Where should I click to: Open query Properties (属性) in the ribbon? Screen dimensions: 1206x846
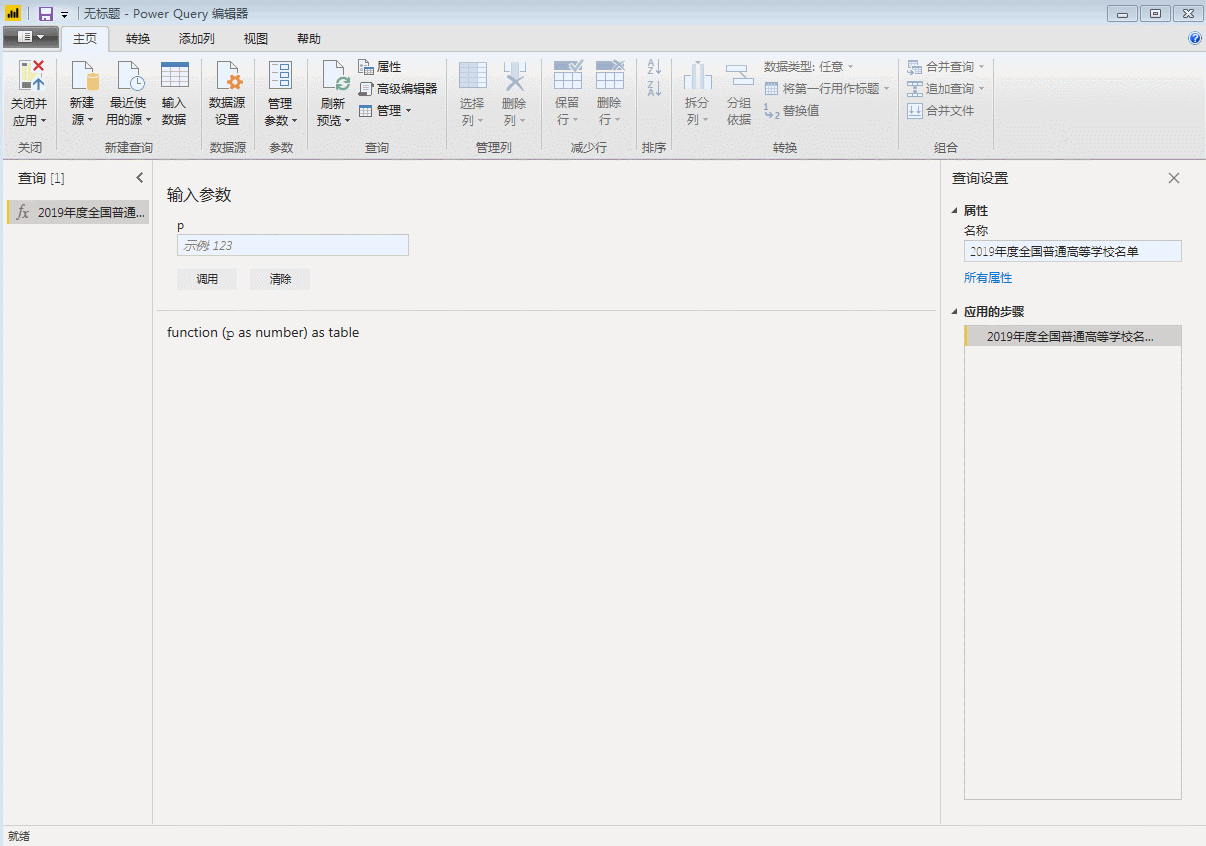click(380, 67)
